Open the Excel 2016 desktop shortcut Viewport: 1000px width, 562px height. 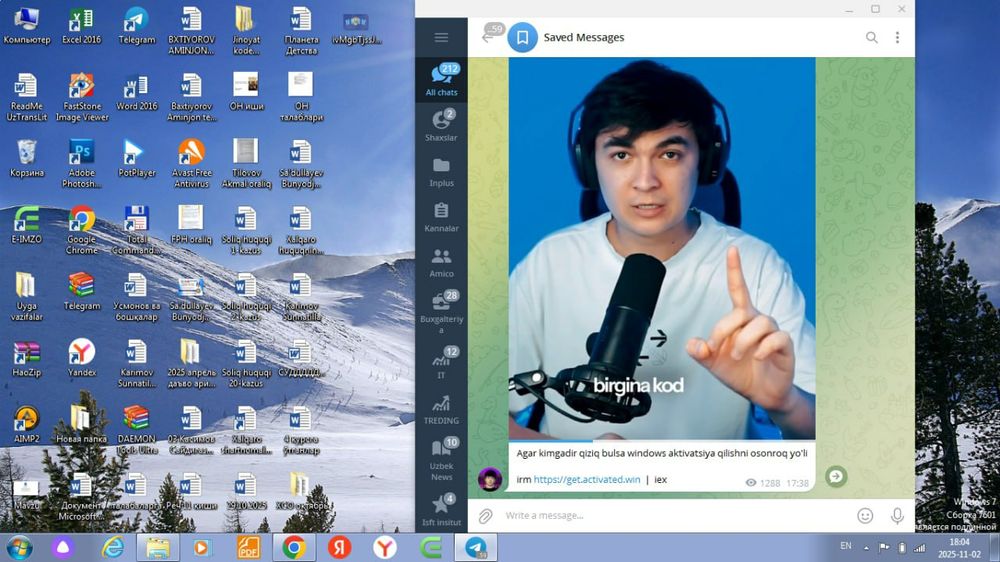pos(82,27)
